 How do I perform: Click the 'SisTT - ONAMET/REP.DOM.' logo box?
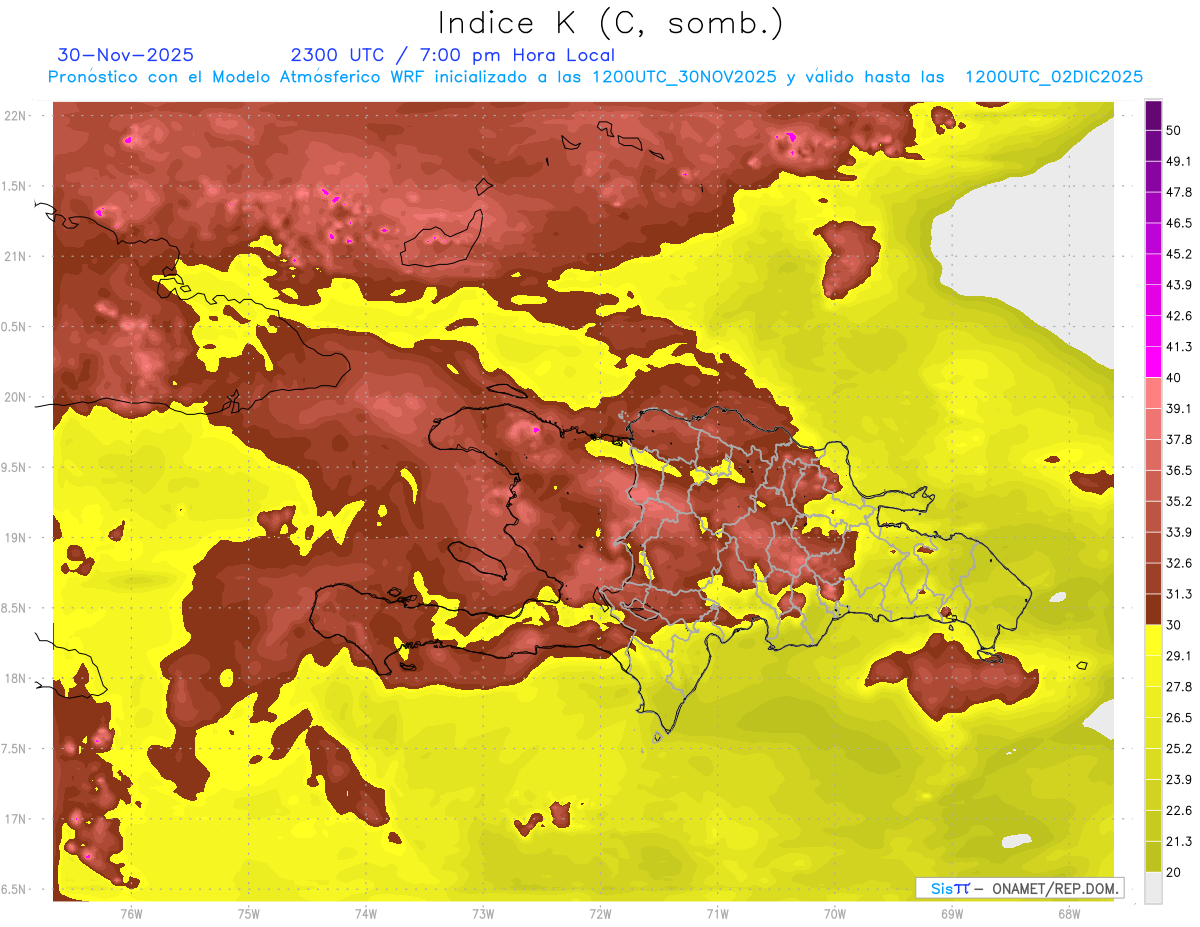tap(1020, 888)
